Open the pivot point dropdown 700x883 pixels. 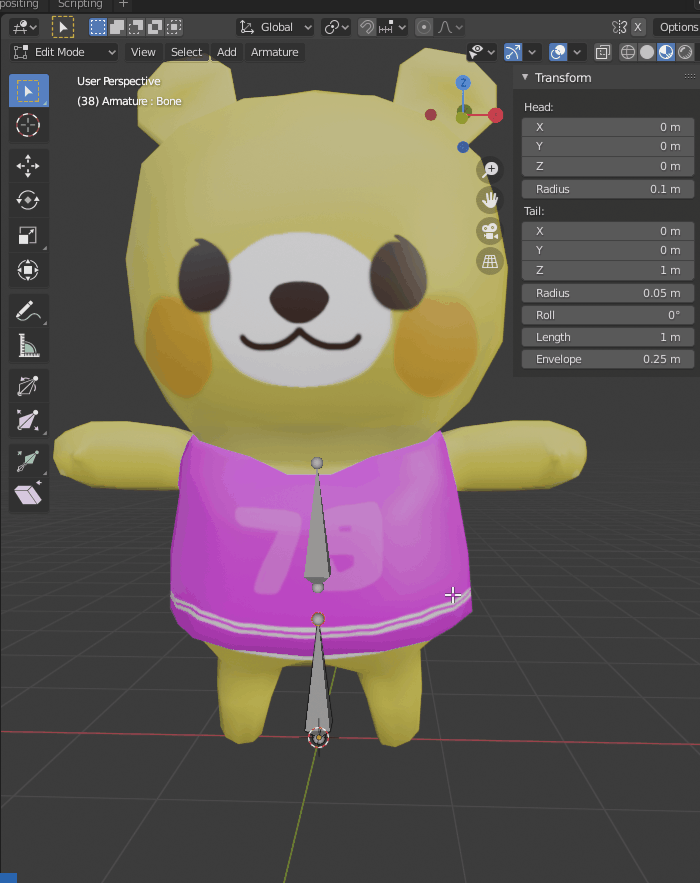point(336,27)
